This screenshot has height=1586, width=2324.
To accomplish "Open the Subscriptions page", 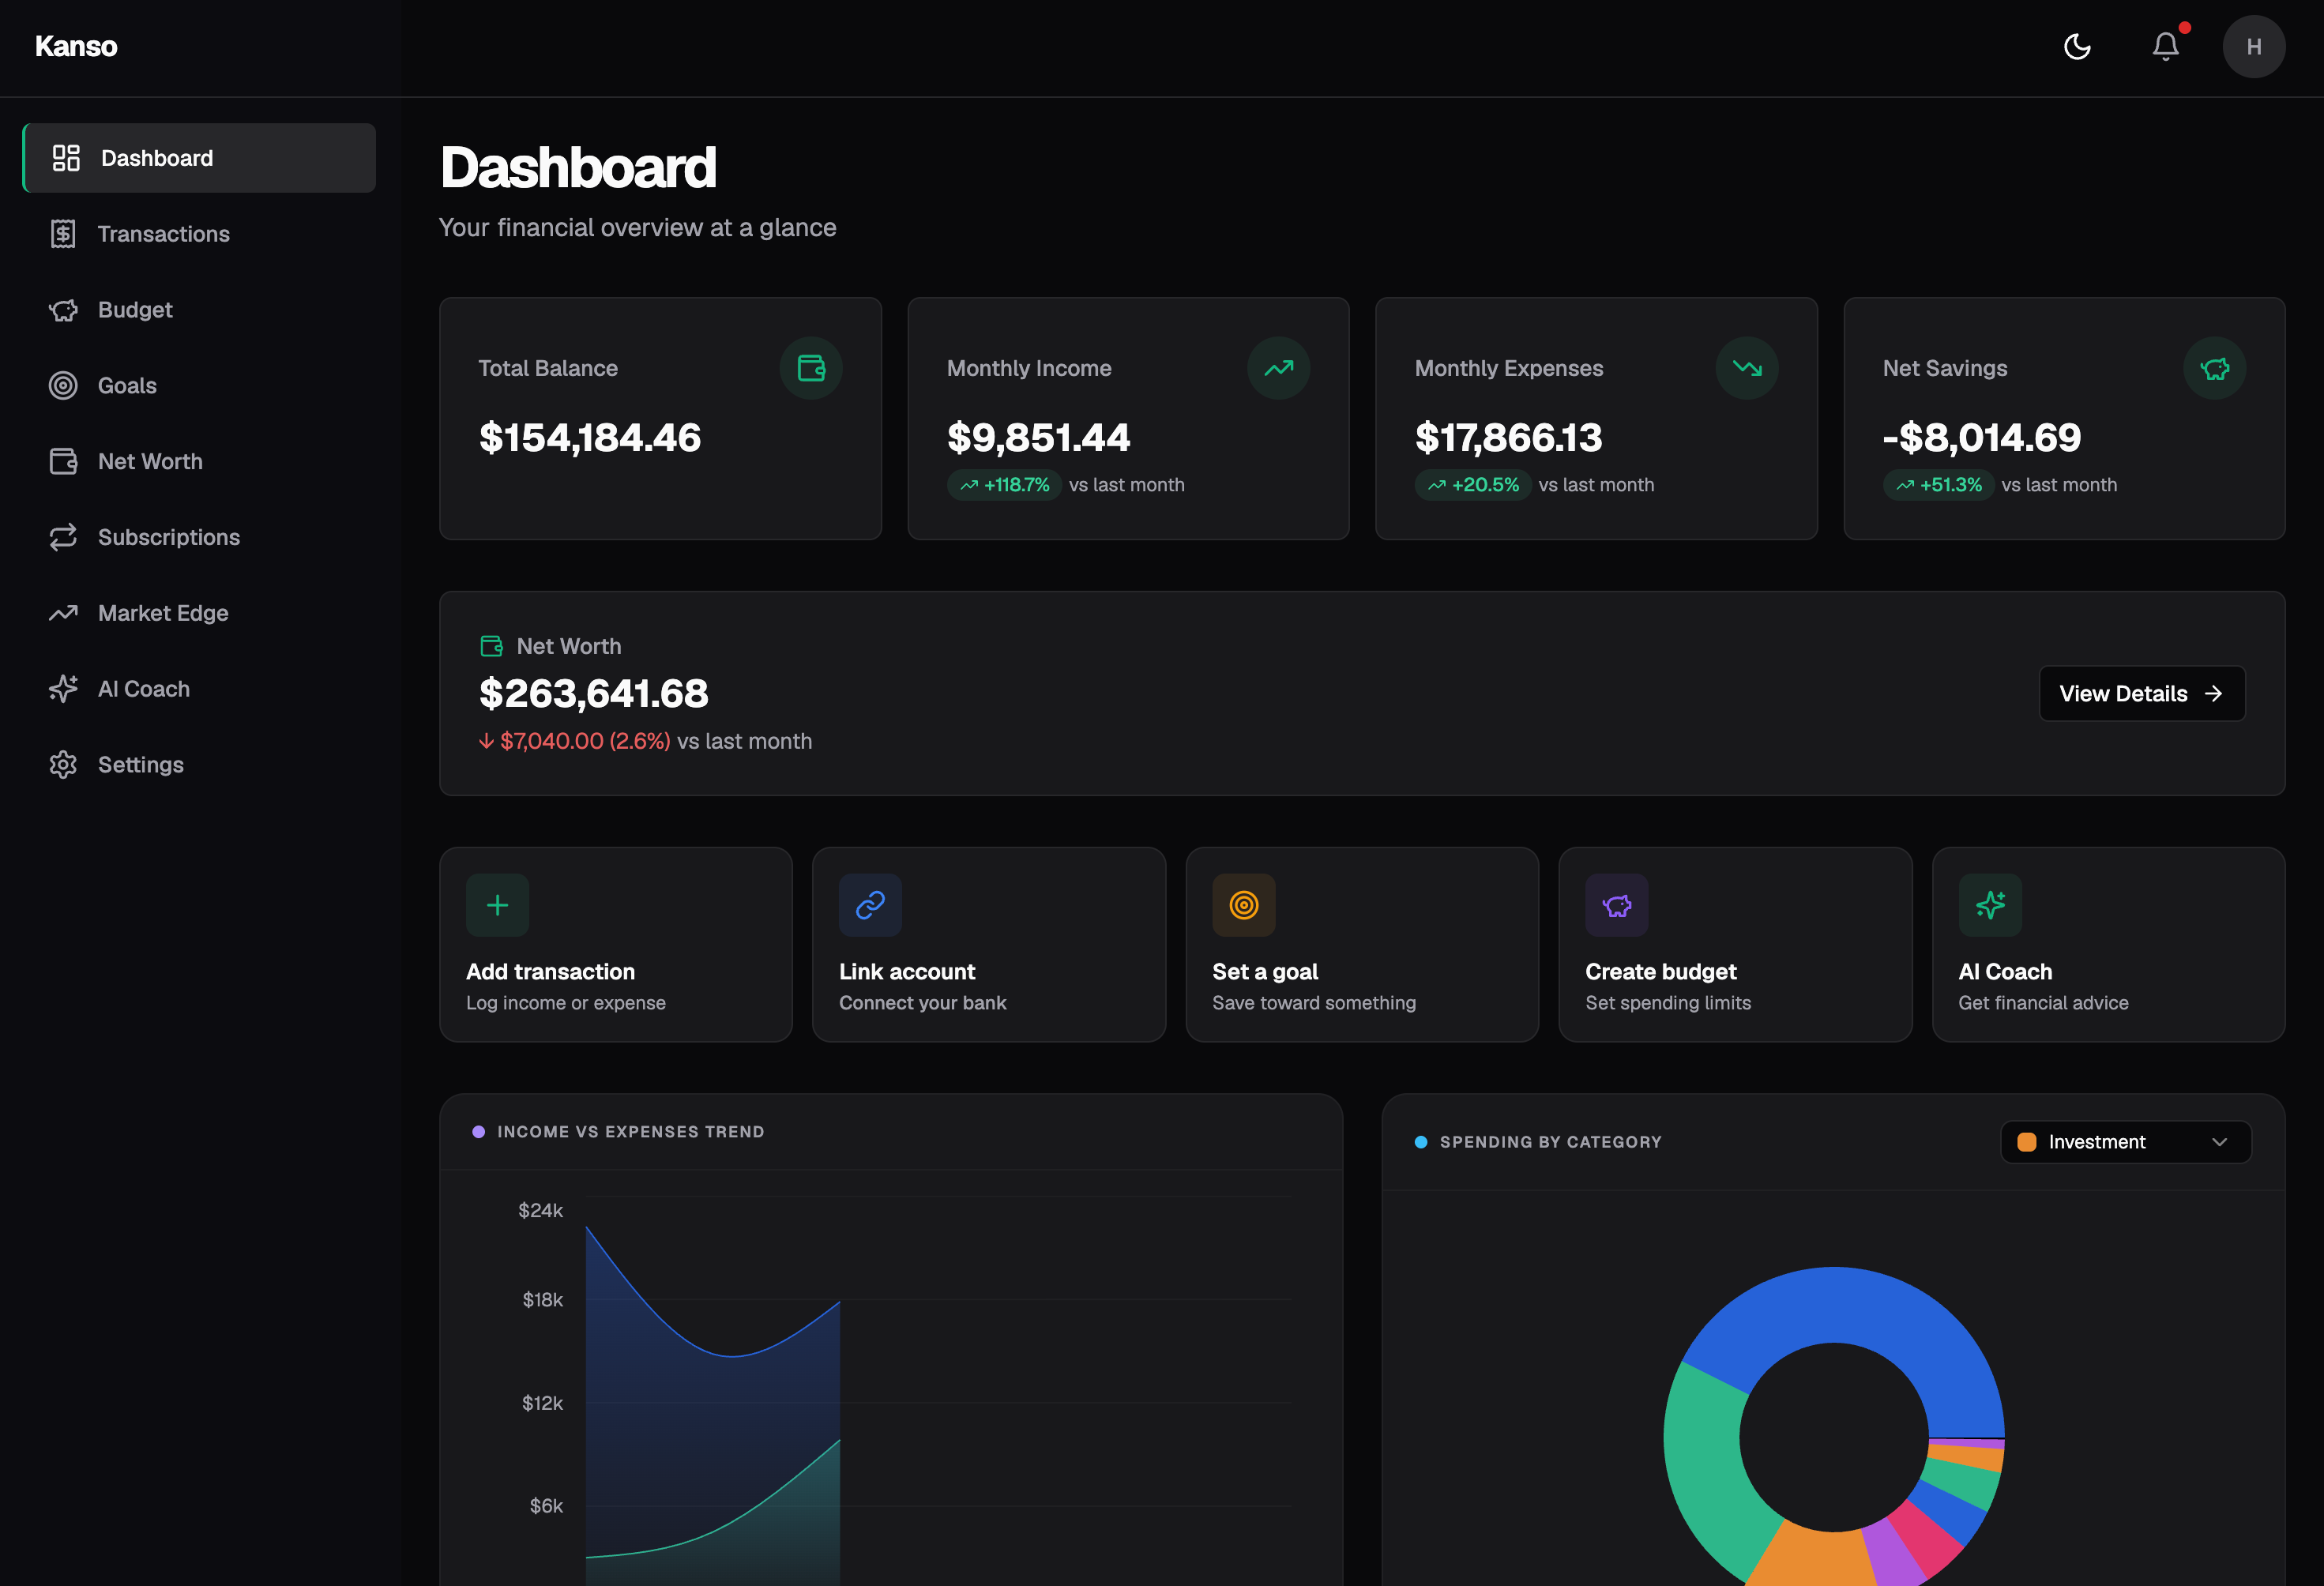I will coord(168,537).
